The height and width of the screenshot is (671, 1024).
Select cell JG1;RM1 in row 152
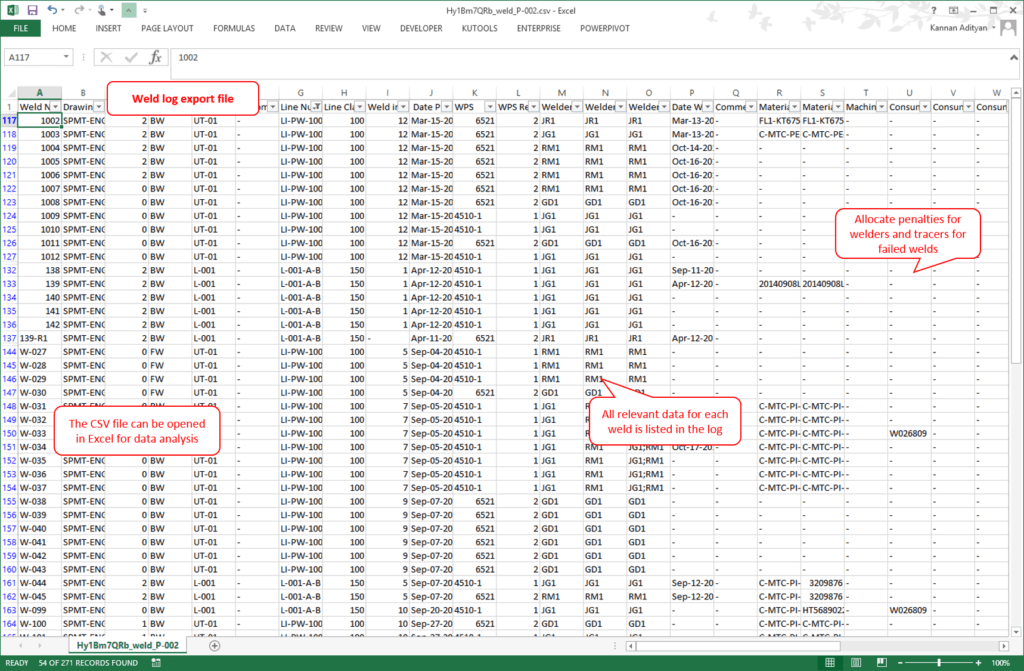(x=648, y=461)
